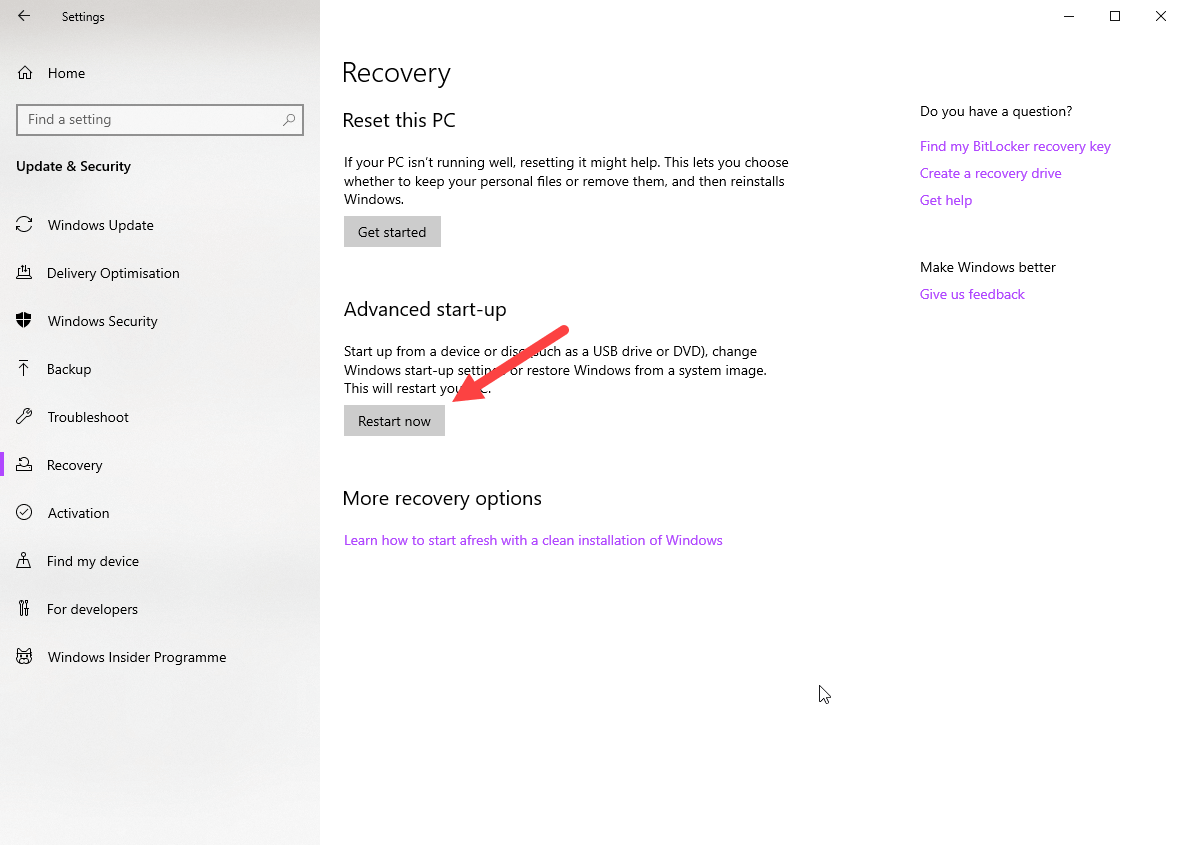Image resolution: width=1184 pixels, height=845 pixels.
Task: Select Delivery Optimisation in the sidebar
Action: pos(113,273)
